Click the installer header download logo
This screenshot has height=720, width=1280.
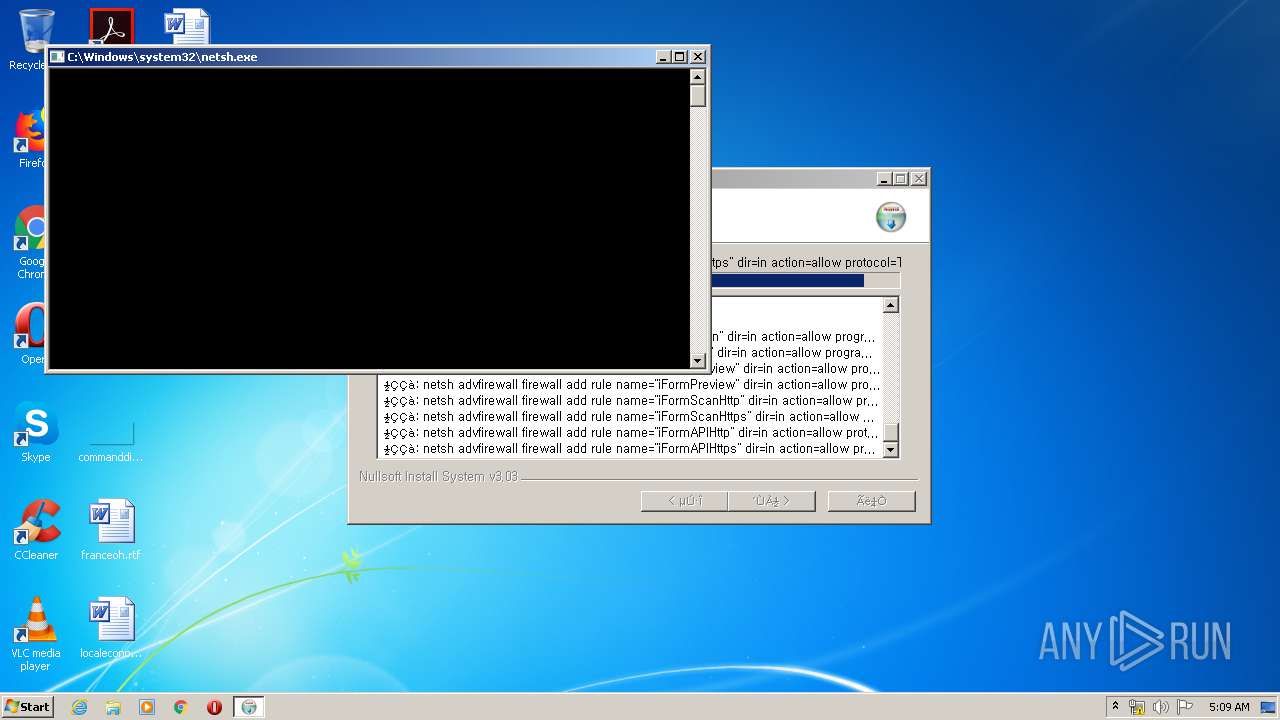pos(890,217)
